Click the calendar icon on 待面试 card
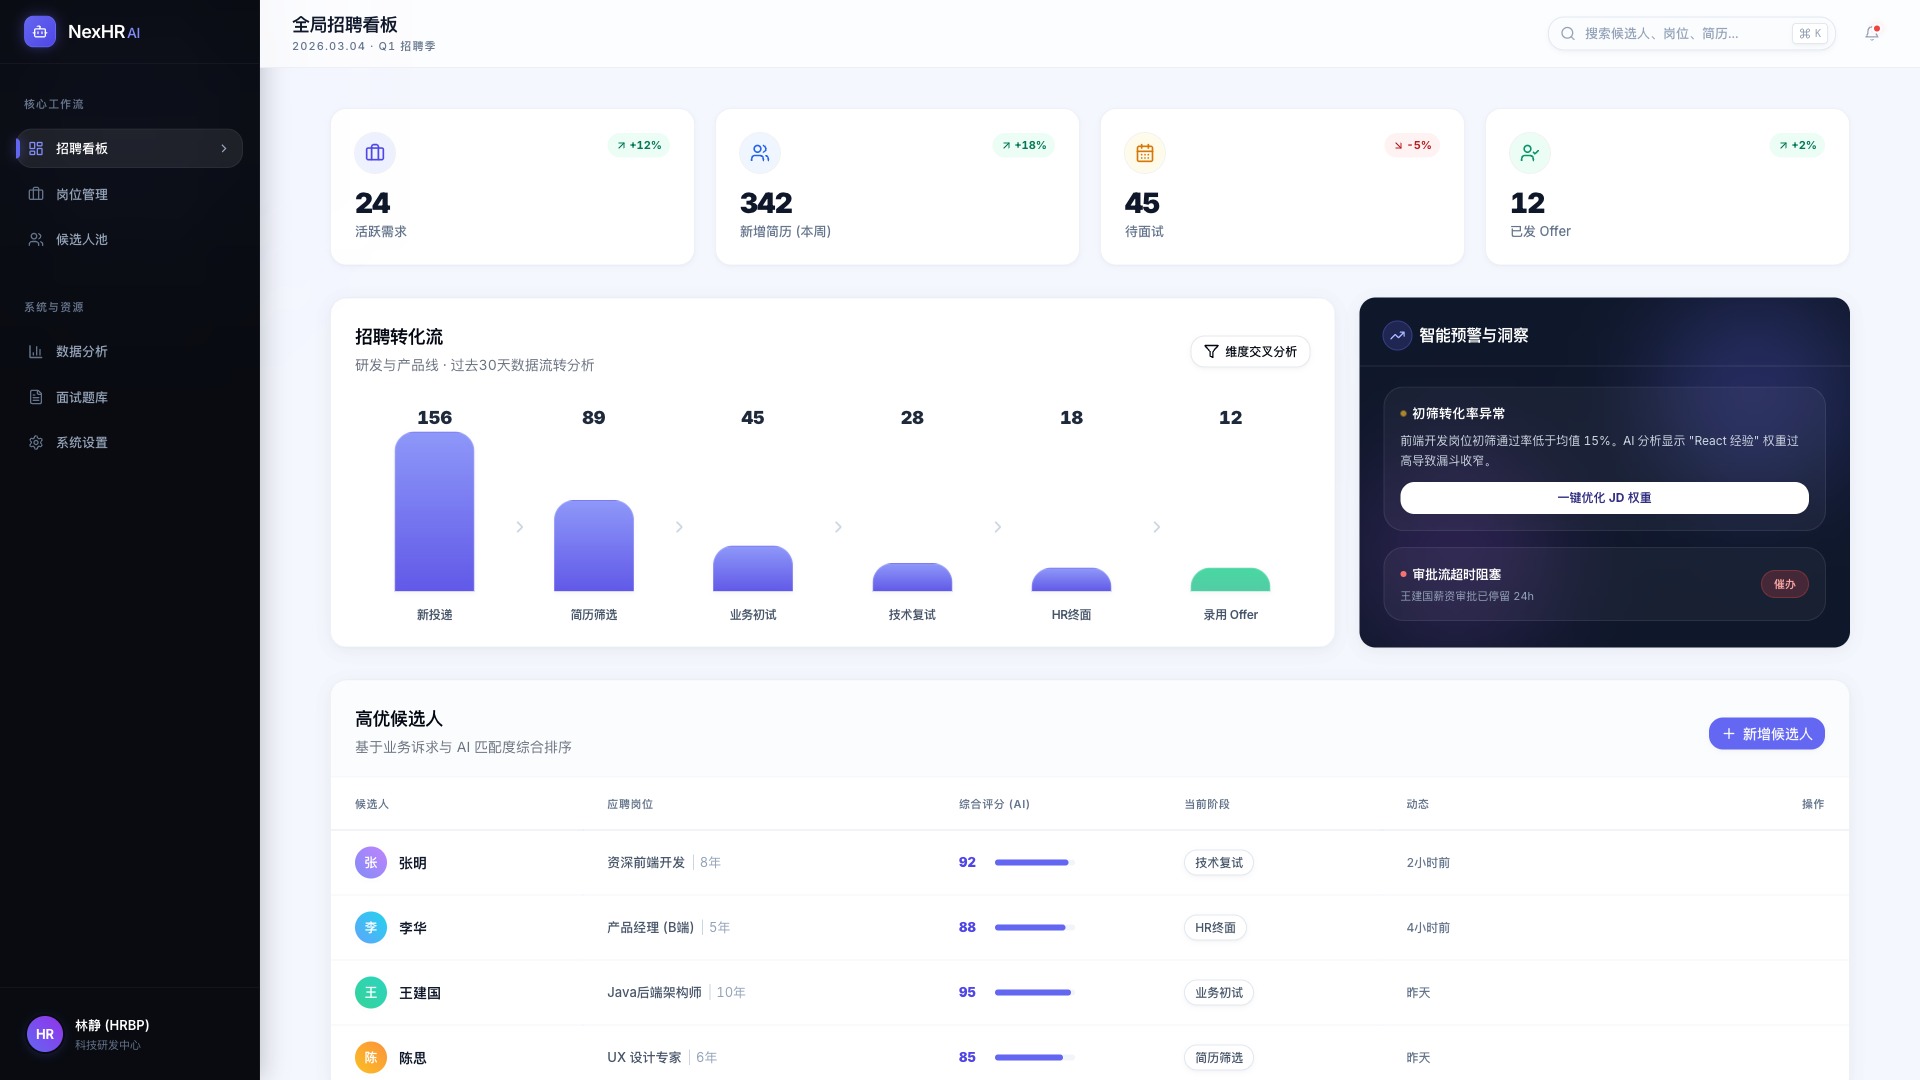 [1144, 152]
